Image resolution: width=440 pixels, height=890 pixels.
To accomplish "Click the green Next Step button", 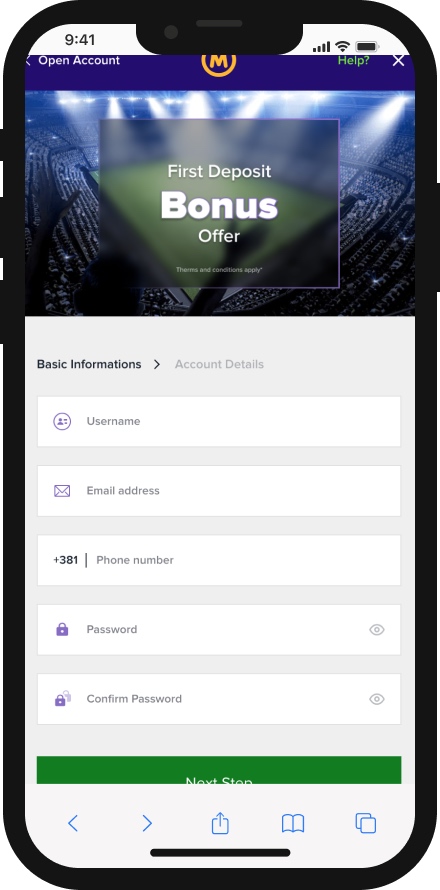I will [x=219, y=770].
